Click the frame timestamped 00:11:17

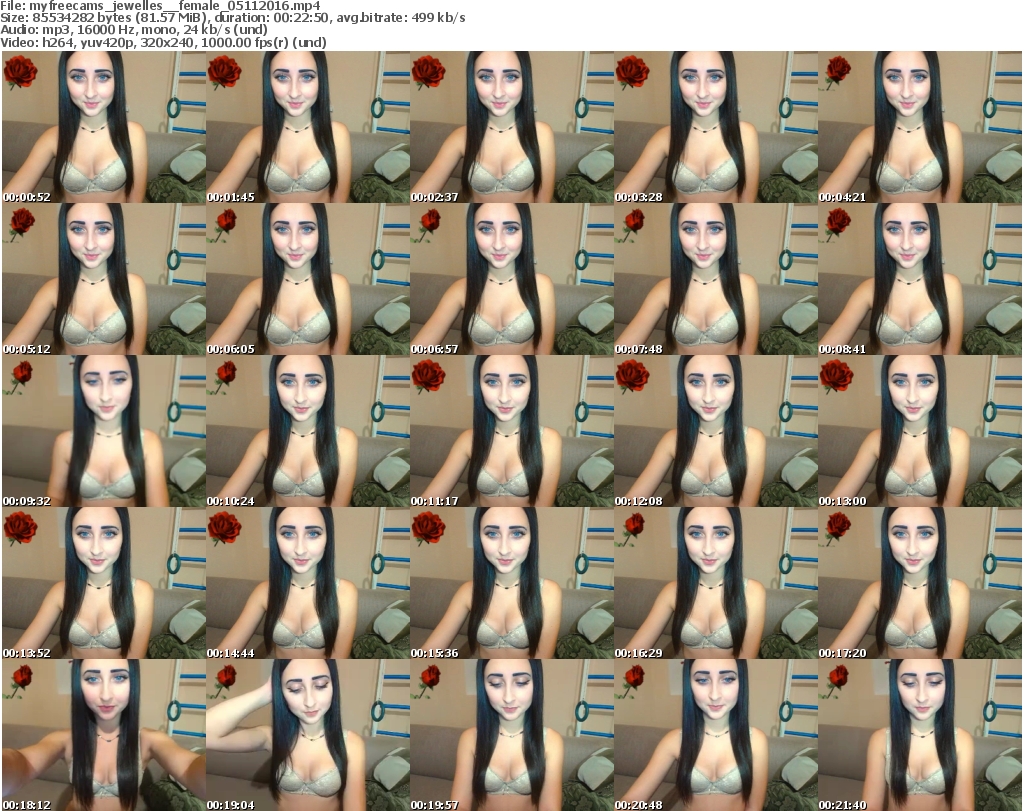(510, 432)
